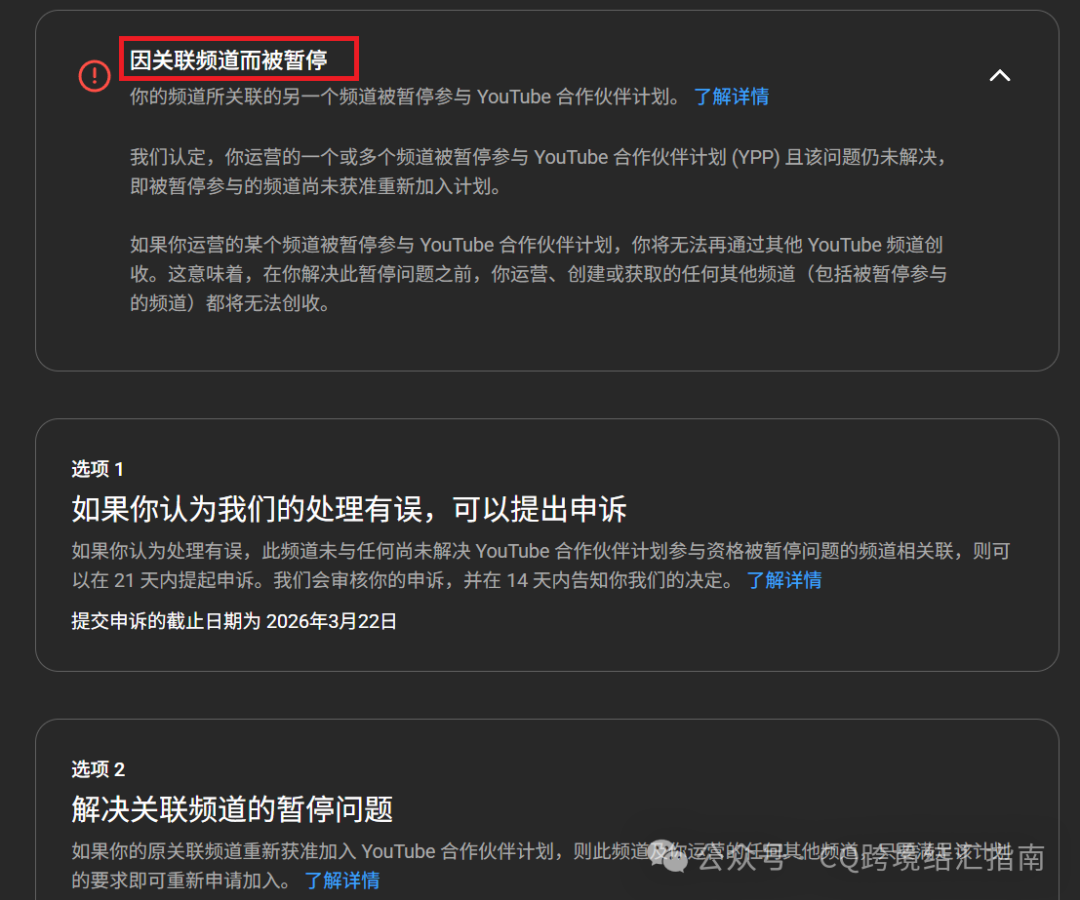This screenshot has height=900, width=1080.
Task: Click paragraph starting 如果你的原关联频道重新获准加入
Action: [541, 866]
